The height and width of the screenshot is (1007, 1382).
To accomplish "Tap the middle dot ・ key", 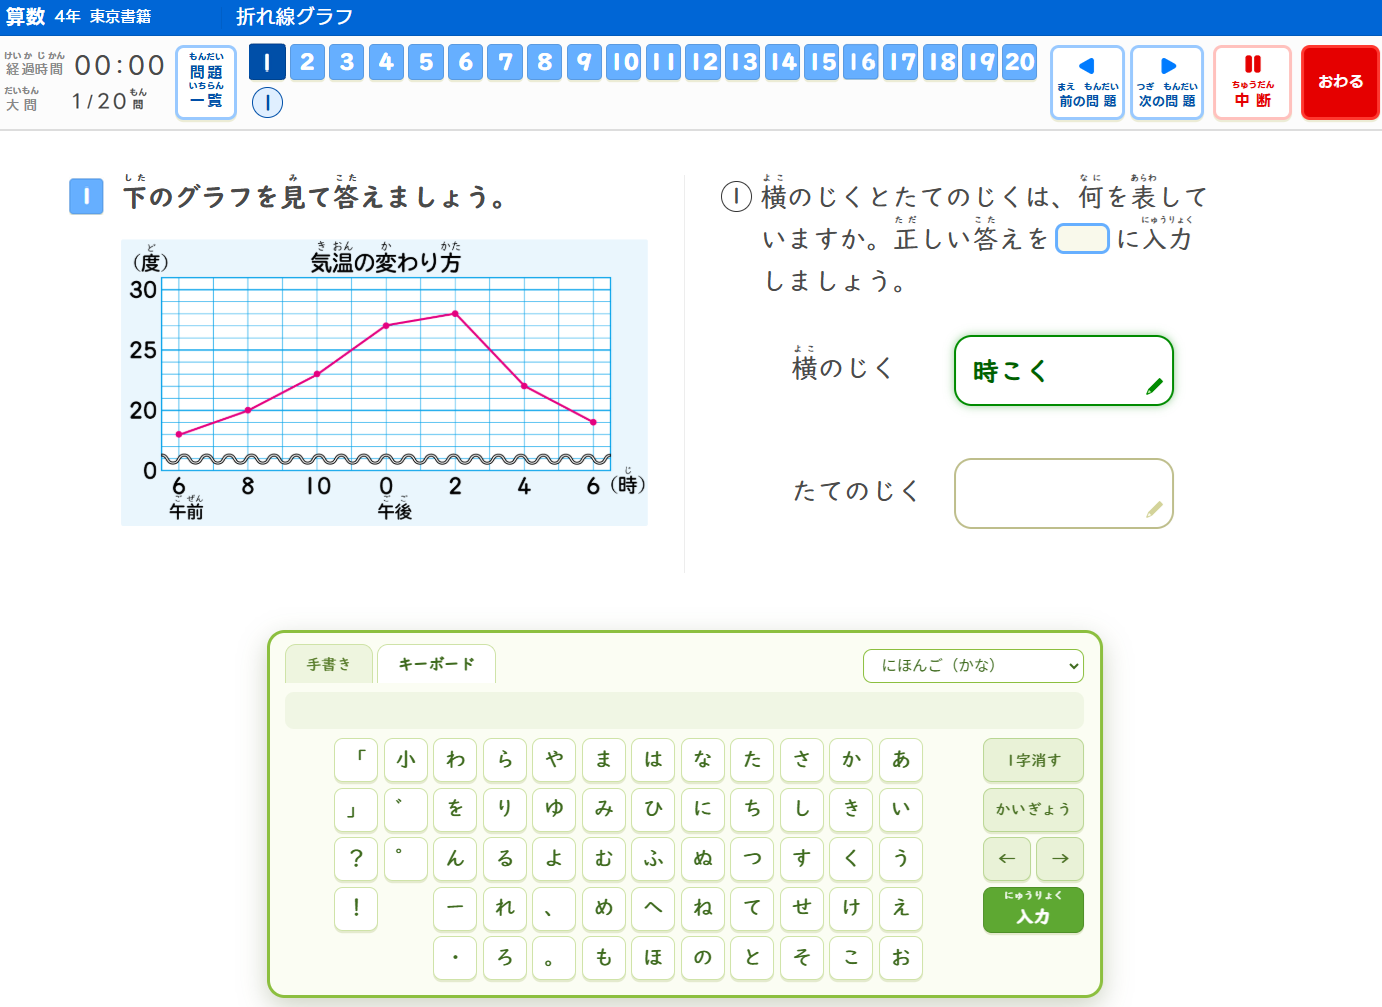I will (x=455, y=958).
